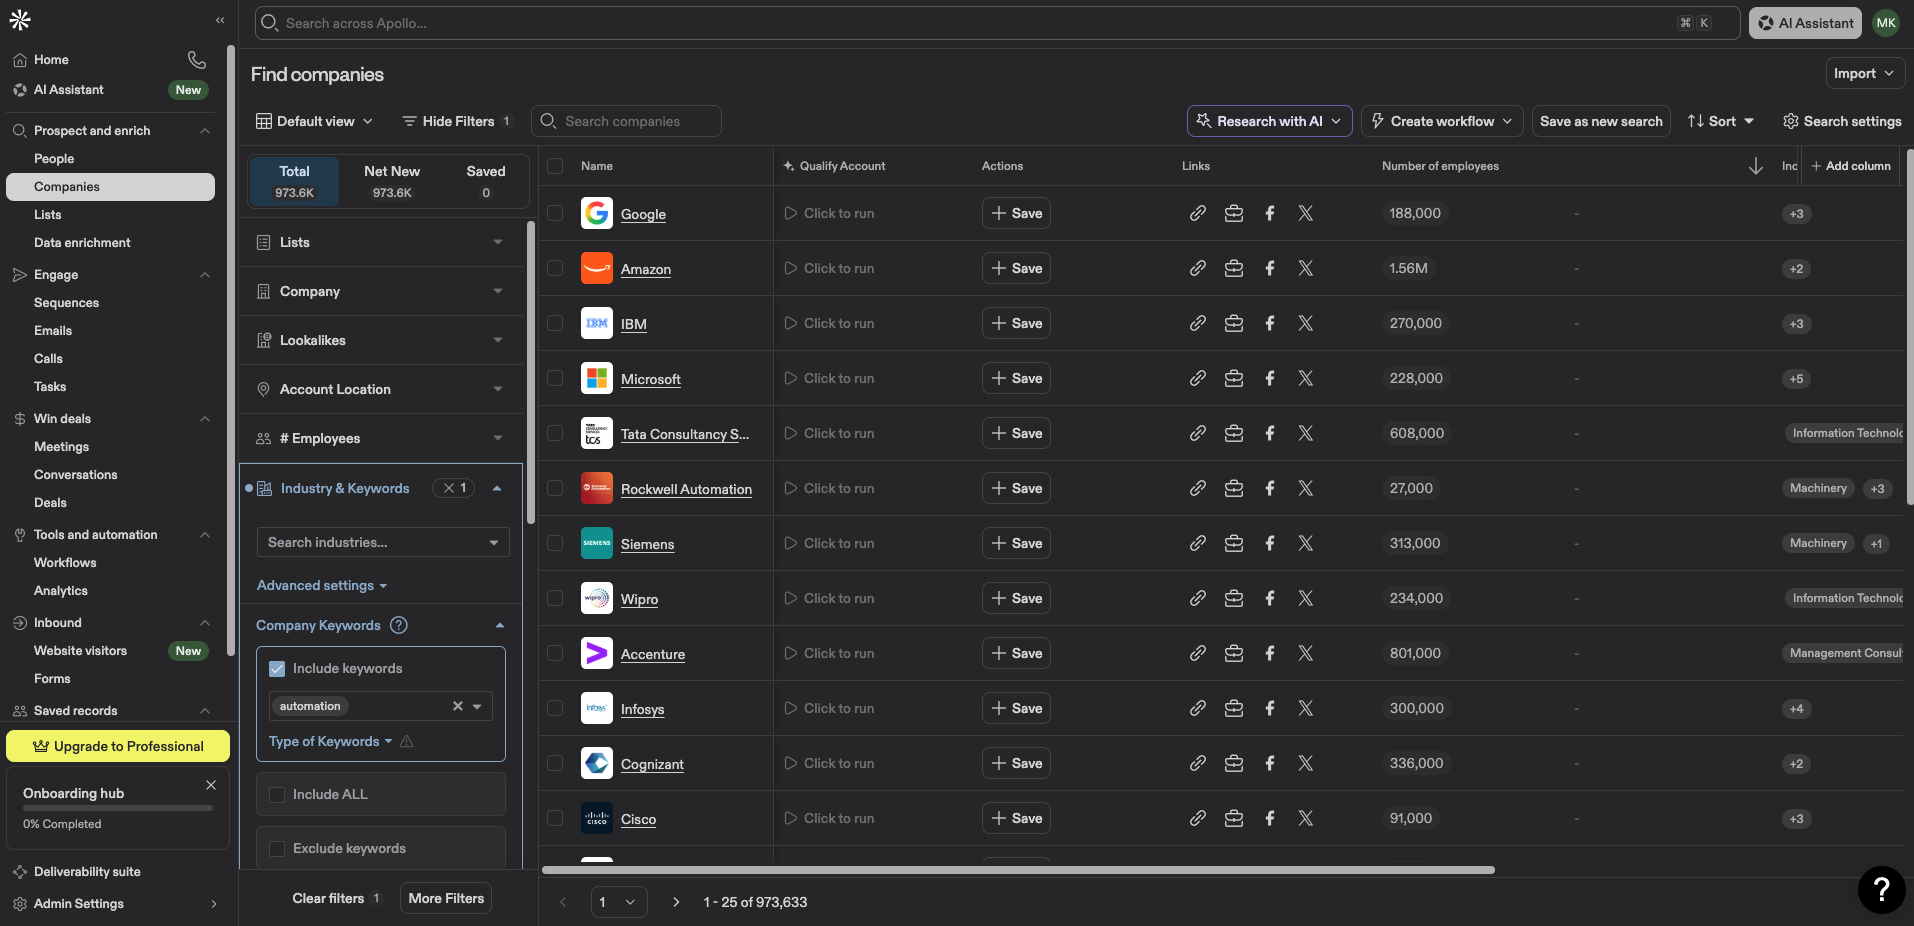Expand the Account Location filter
Screen dimensions: 1914x926
click(x=381, y=389)
